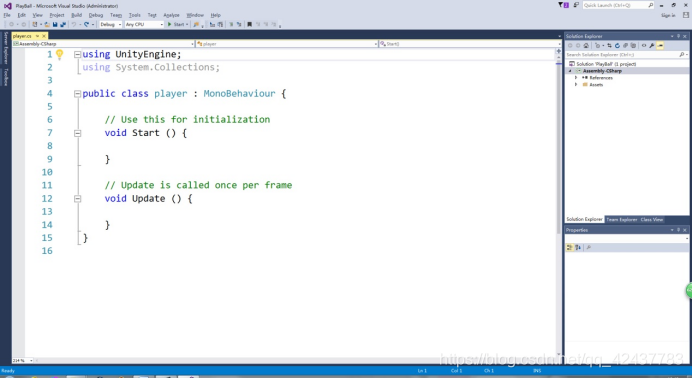
Task: Click the Search Solution Explorer field
Action: point(627,55)
